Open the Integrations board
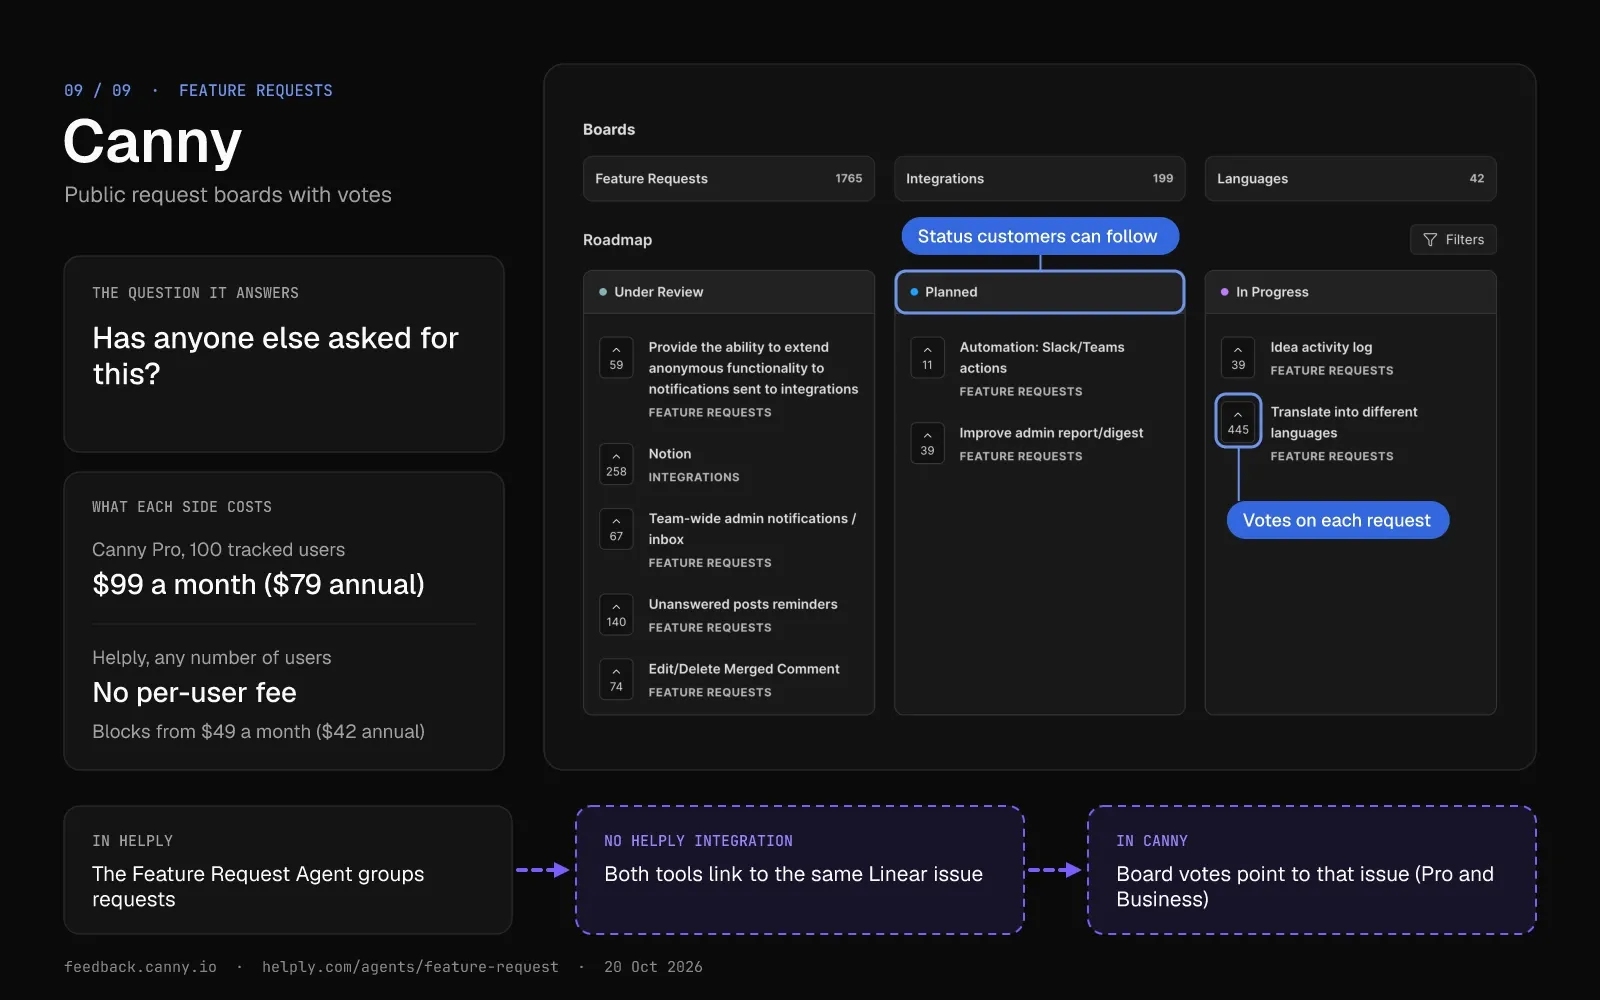The height and width of the screenshot is (1000, 1600). (x=1040, y=178)
